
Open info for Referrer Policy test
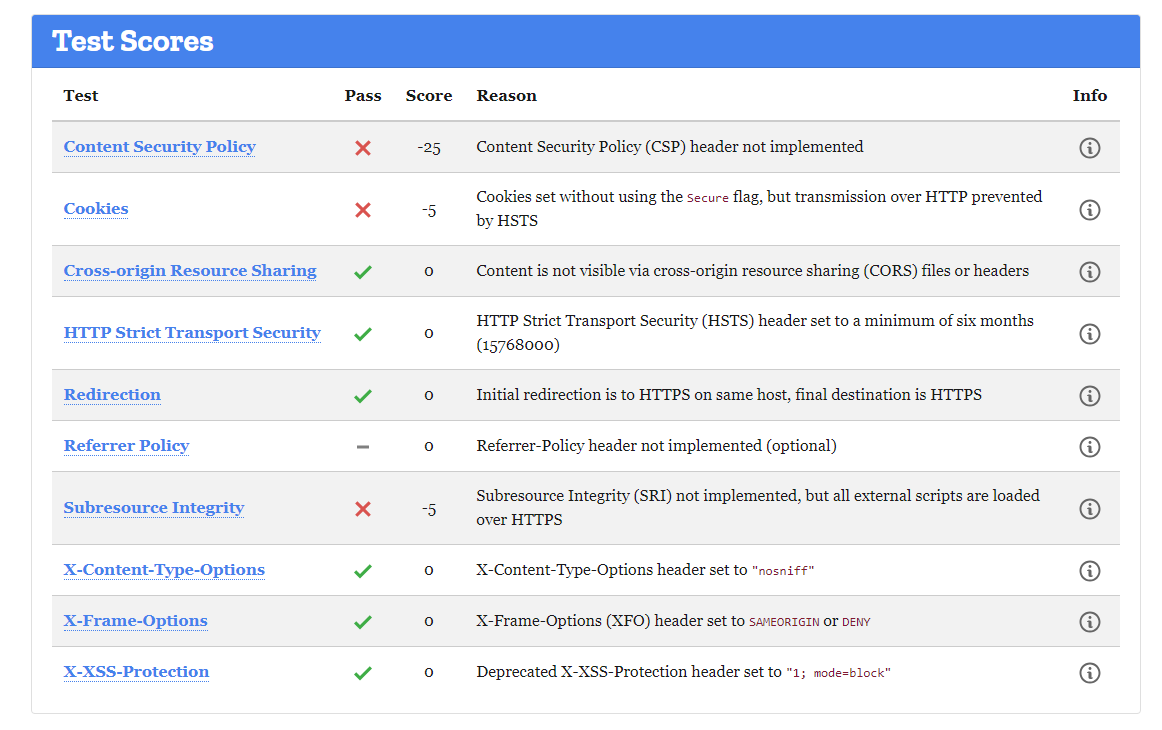(x=1090, y=447)
